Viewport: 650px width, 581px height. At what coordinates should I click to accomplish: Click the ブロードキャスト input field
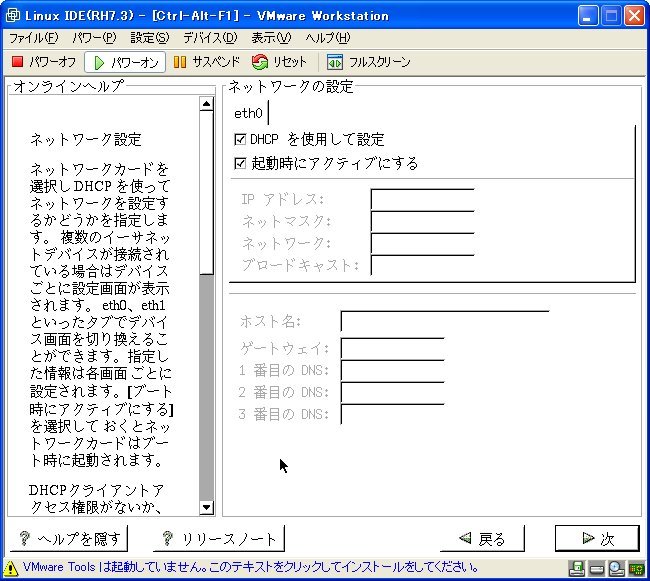click(422, 265)
